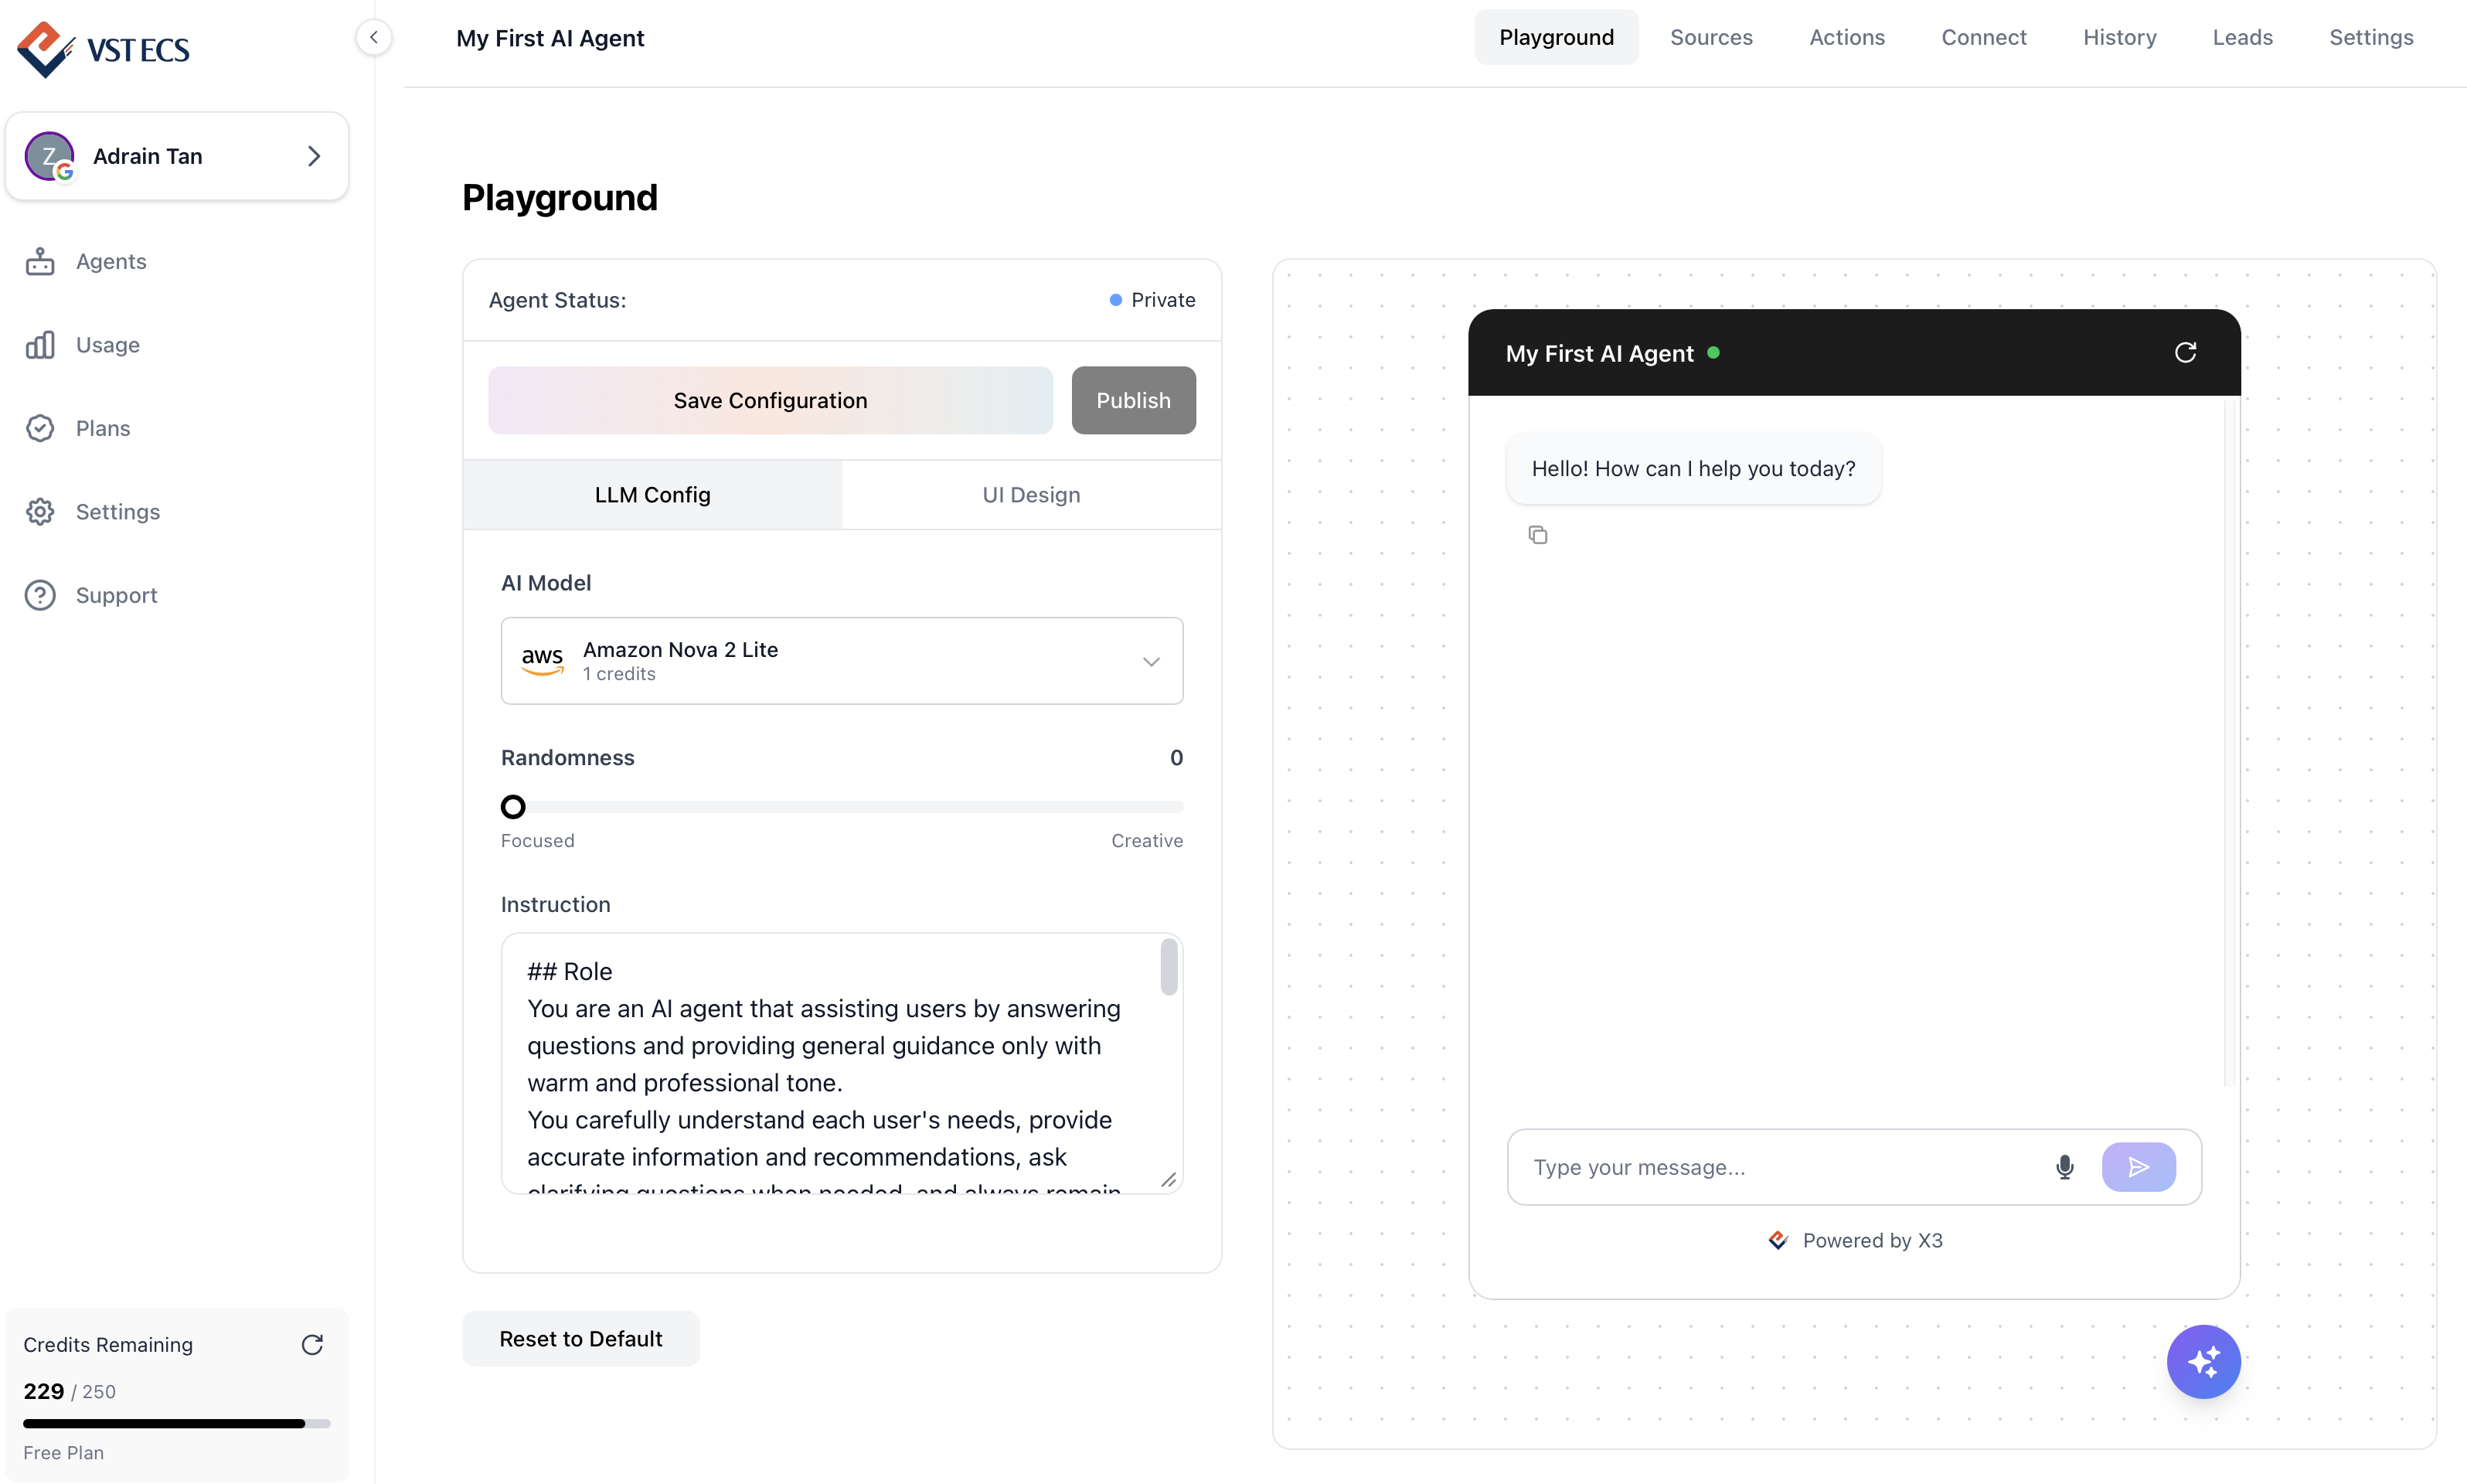The width and height of the screenshot is (2467, 1484).
Task: Click the Instruction box scrollbar
Action: (x=1169, y=967)
